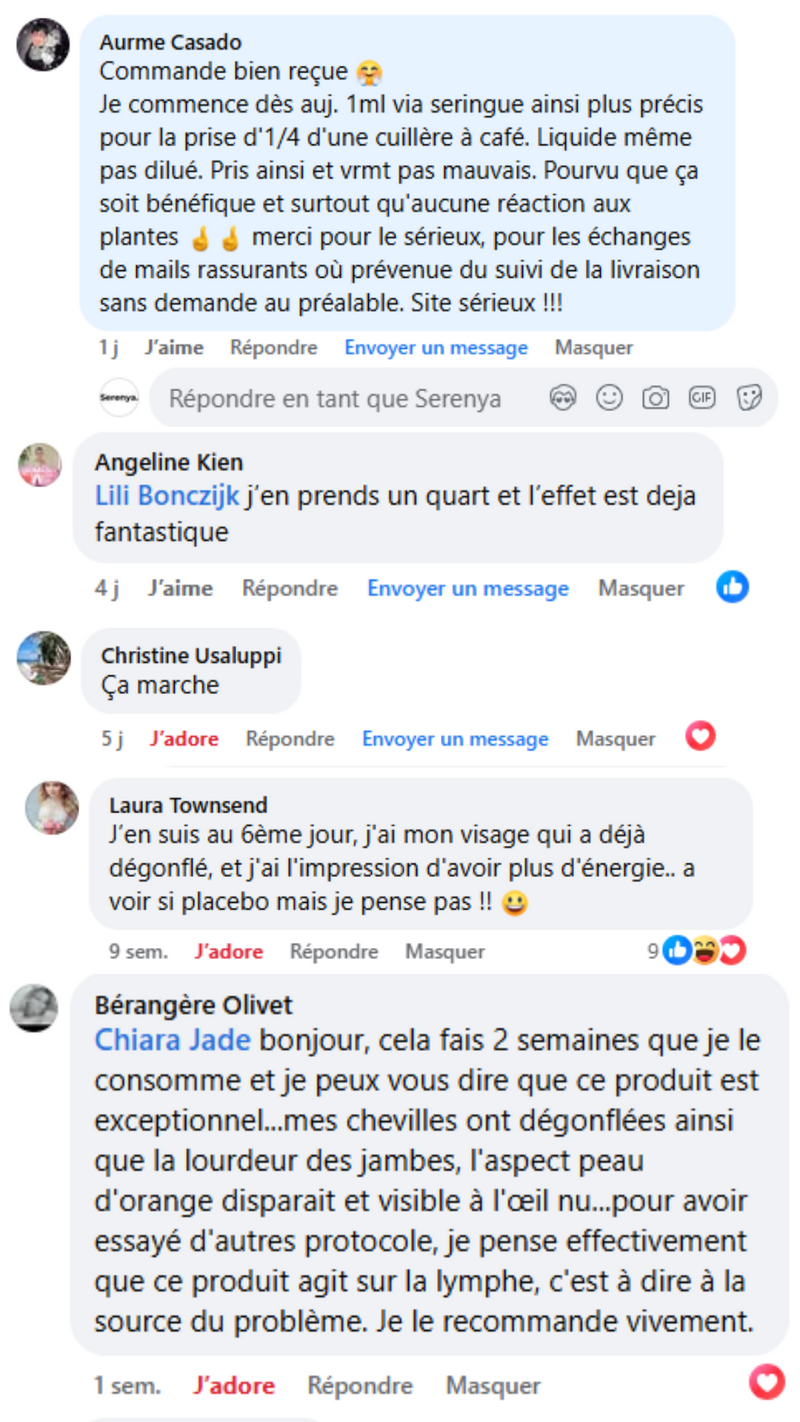Open the Chiara Jade mention link
Image resolution: width=800 pixels, height=1422 pixels.
tap(171, 1040)
